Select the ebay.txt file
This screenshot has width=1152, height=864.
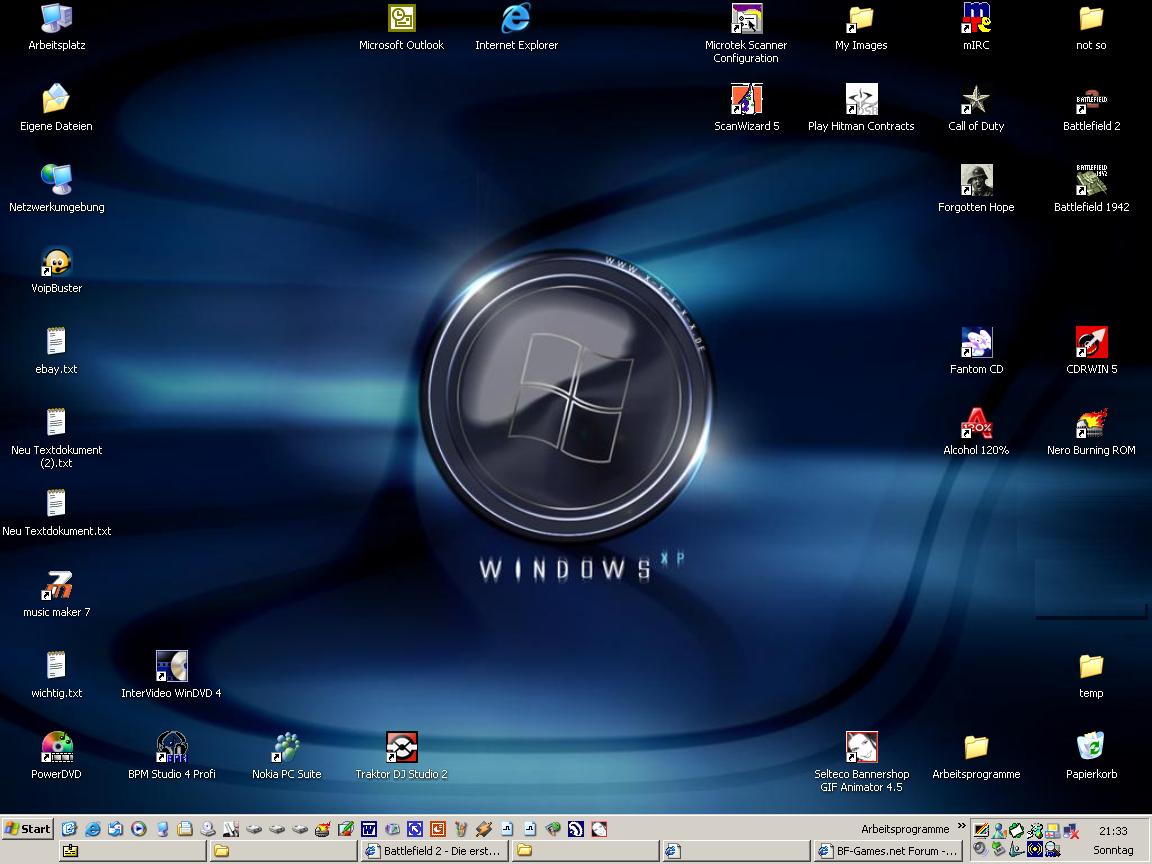point(57,350)
